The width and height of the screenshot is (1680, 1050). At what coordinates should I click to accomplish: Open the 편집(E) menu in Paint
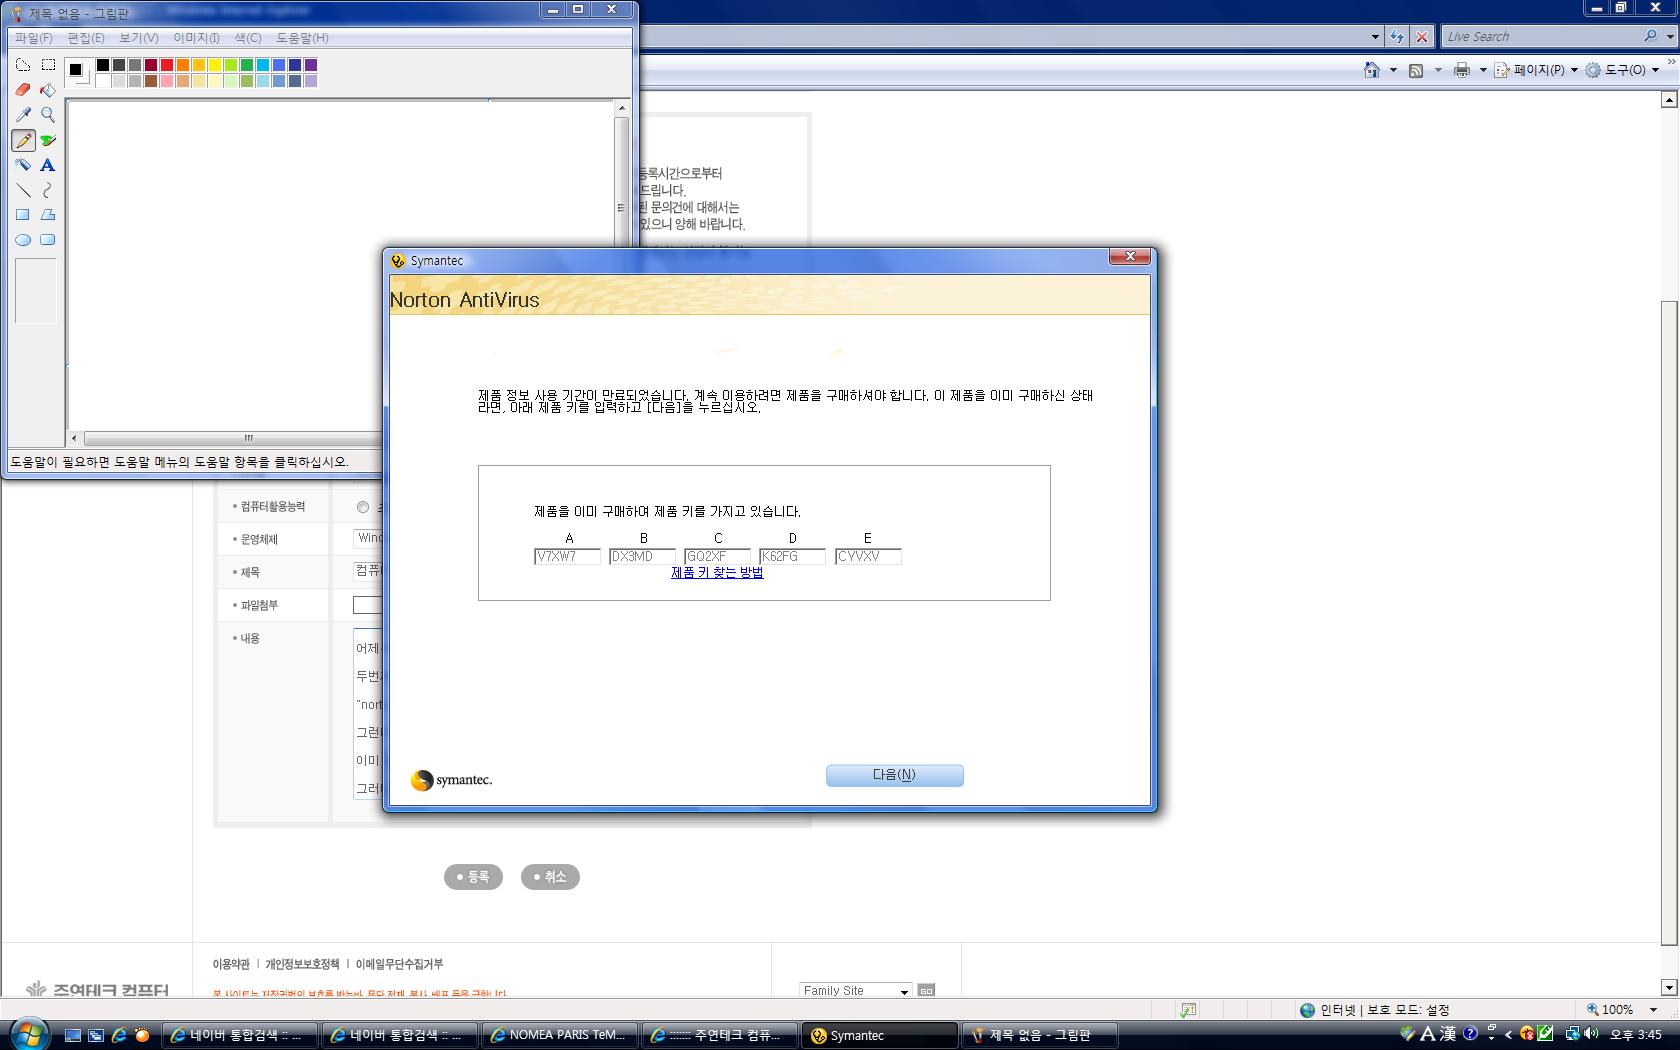click(x=86, y=38)
